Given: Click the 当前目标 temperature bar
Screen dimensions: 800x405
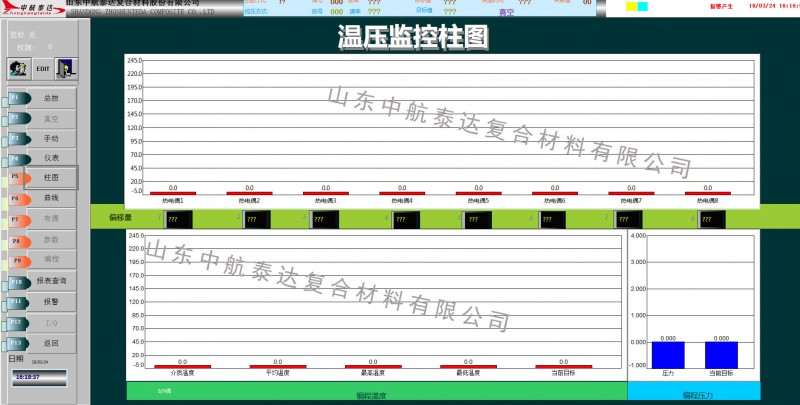Looking at the screenshot, I should (x=564, y=367).
